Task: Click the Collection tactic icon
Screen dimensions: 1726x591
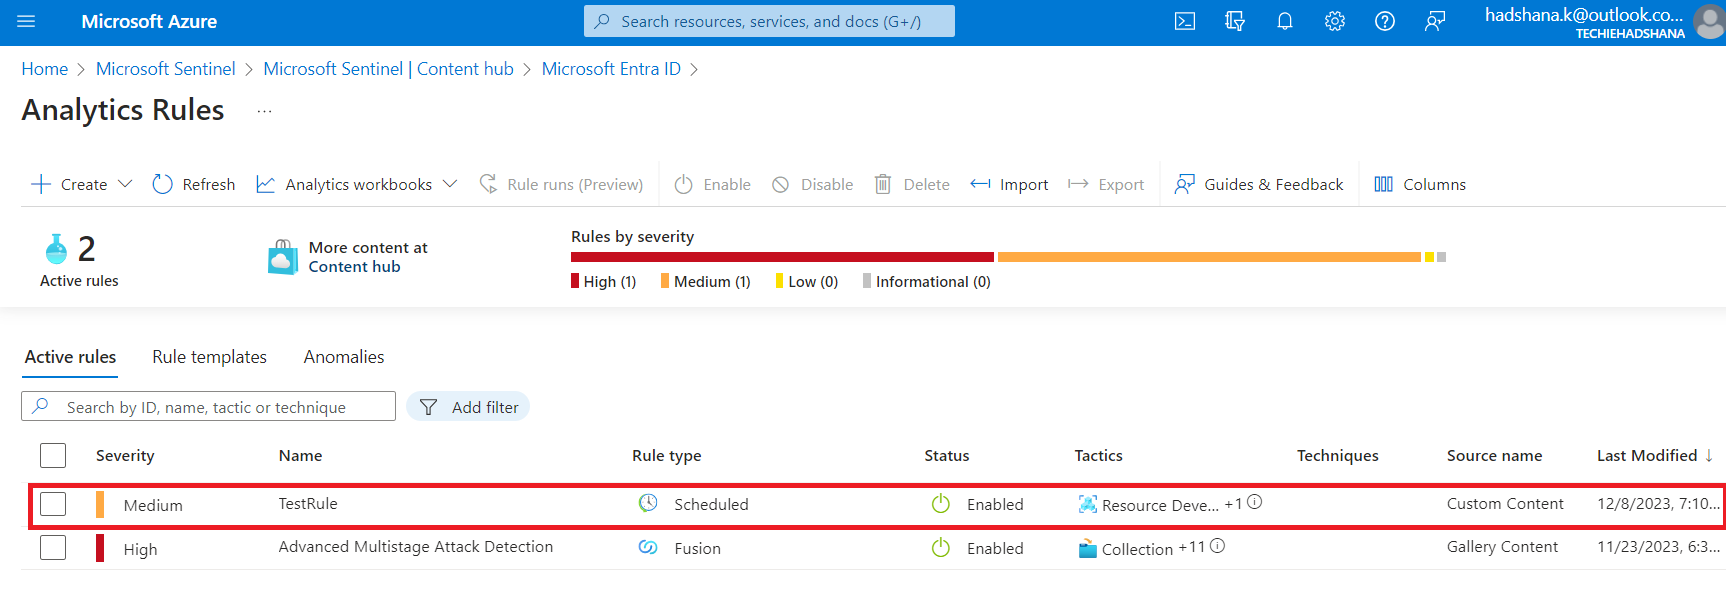Action: pos(1088,548)
